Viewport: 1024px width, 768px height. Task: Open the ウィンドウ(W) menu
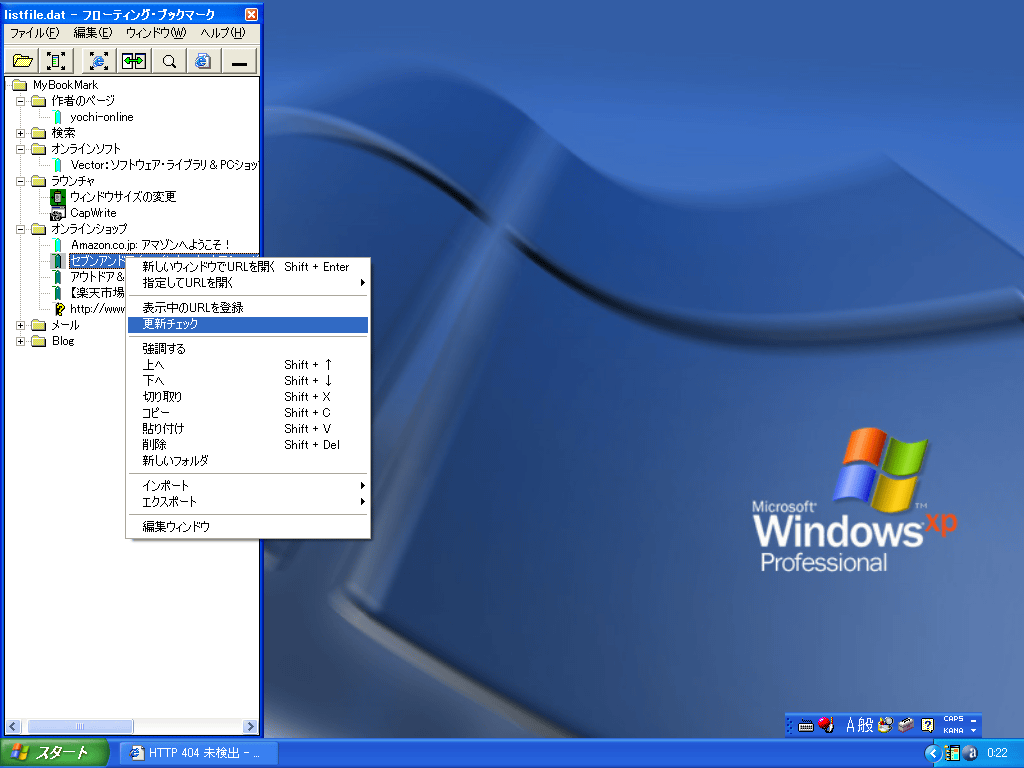156,33
